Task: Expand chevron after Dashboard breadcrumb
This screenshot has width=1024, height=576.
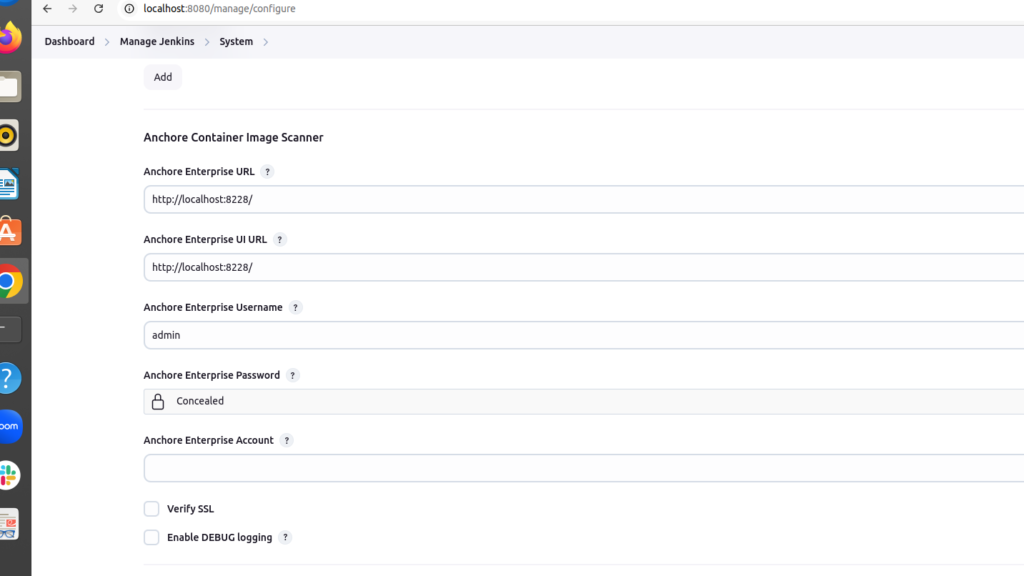Action: click(x=107, y=42)
